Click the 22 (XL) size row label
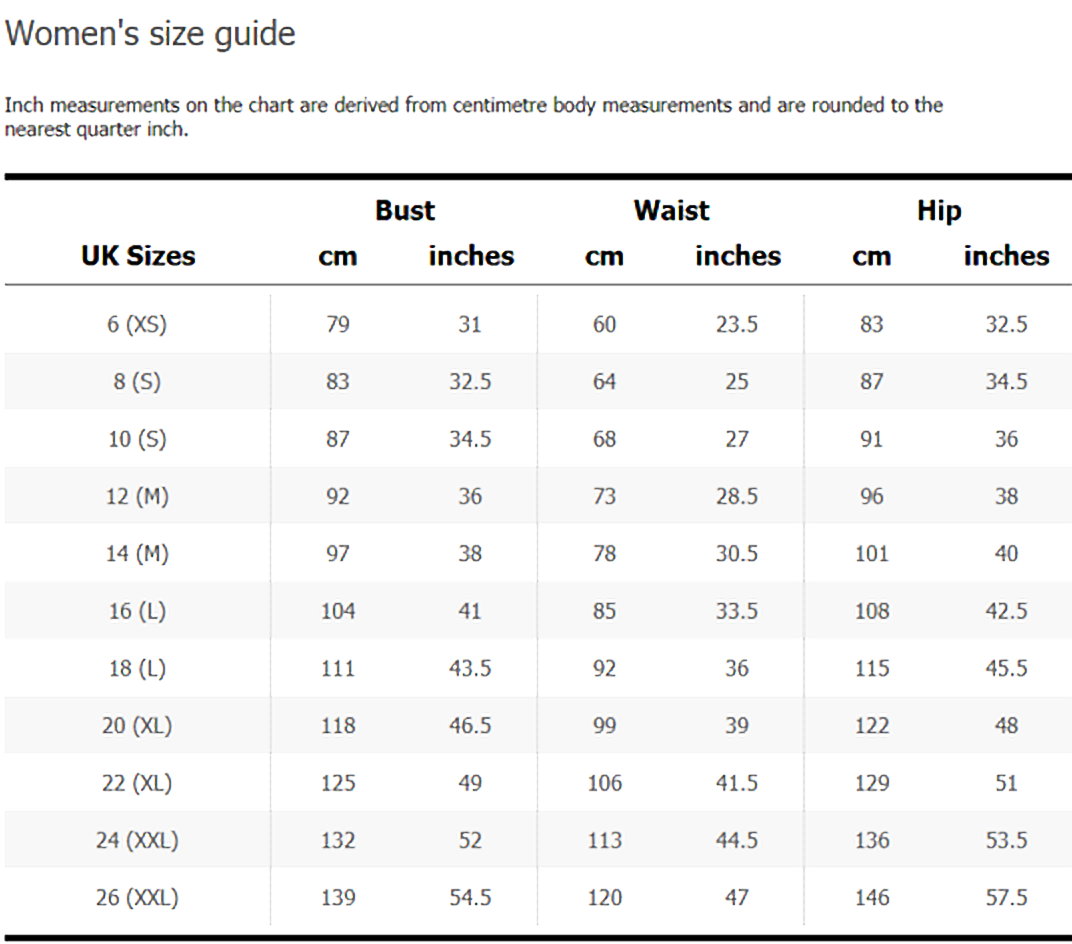Screen dimensions: 1072x944 [137, 783]
